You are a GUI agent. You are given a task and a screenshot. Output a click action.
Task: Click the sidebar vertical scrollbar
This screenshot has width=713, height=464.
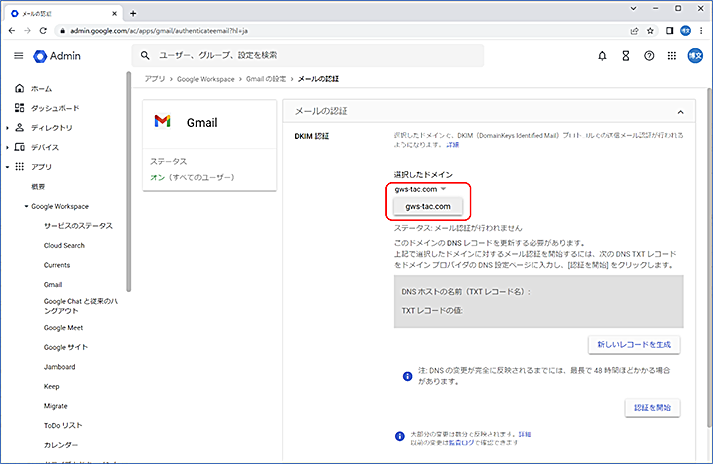pos(129,181)
